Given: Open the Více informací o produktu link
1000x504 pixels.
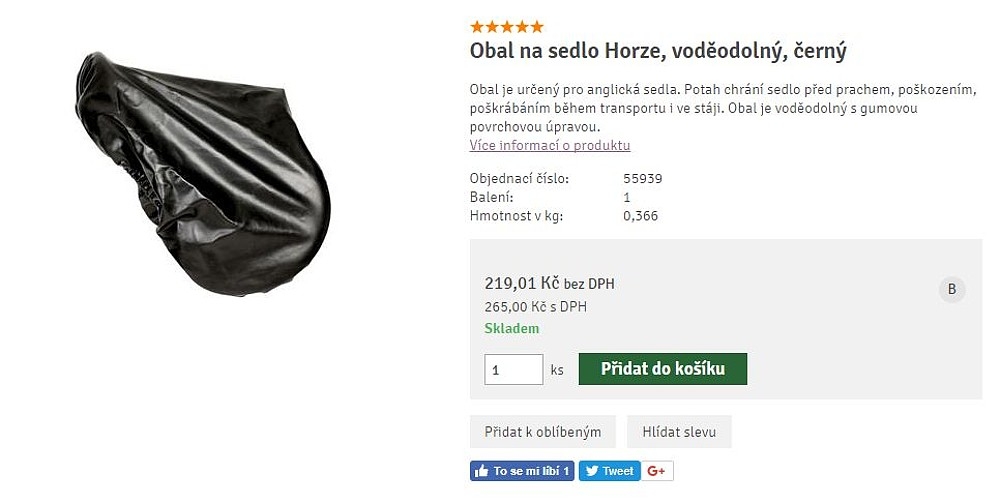Looking at the screenshot, I should [550, 145].
